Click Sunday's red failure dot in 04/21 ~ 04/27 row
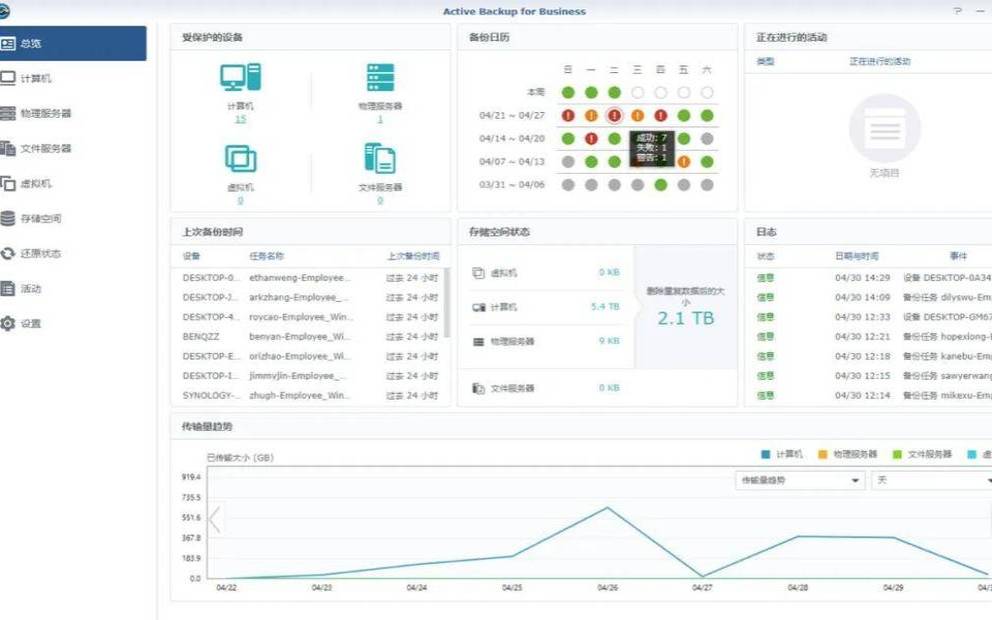 pos(568,116)
